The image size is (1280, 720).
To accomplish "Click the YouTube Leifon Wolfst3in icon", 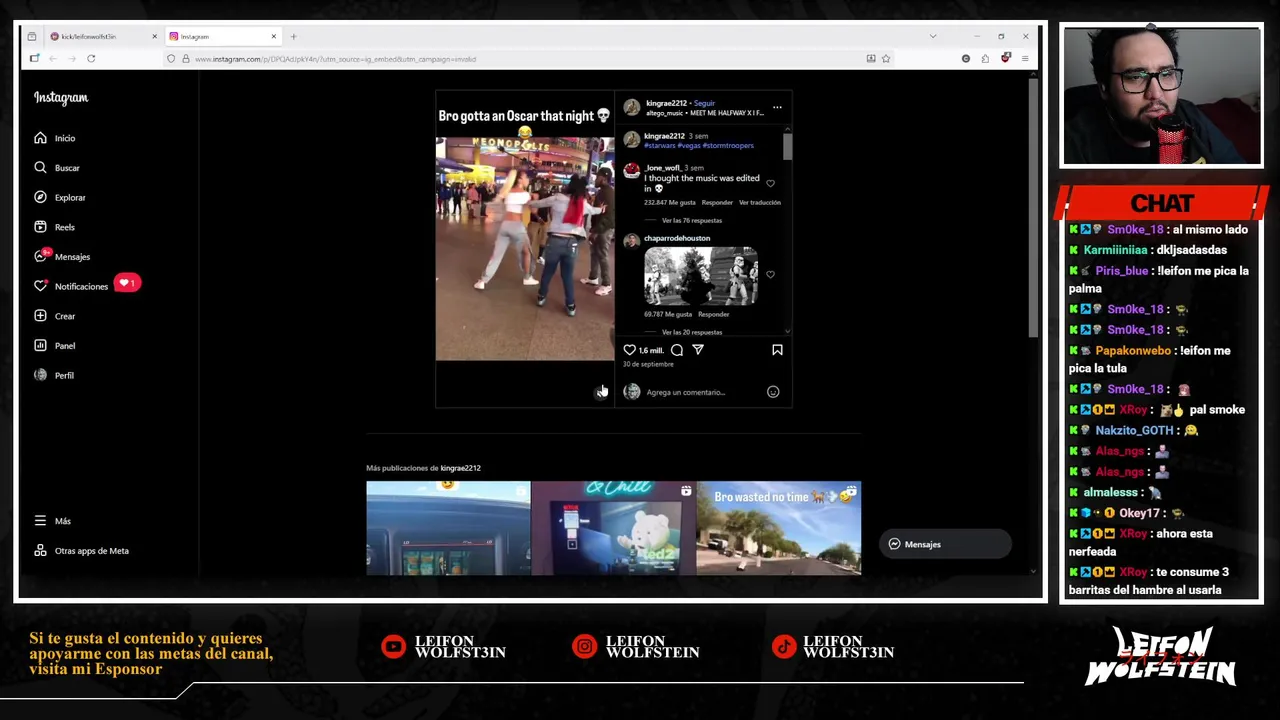I will [395, 647].
